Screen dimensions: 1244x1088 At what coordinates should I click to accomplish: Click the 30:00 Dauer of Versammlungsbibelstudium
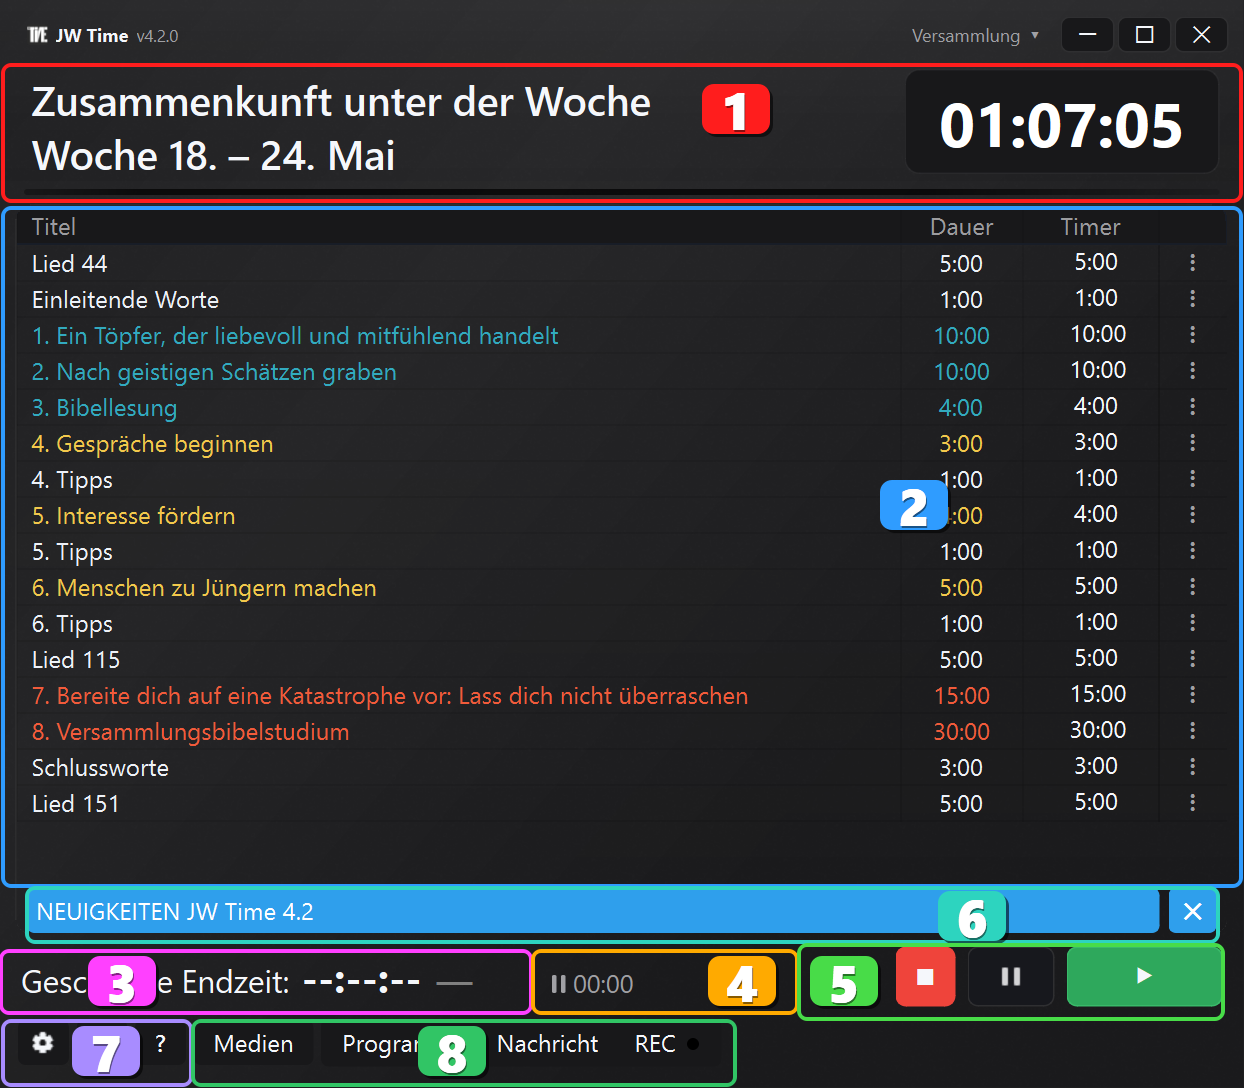[x=961, y=732]
